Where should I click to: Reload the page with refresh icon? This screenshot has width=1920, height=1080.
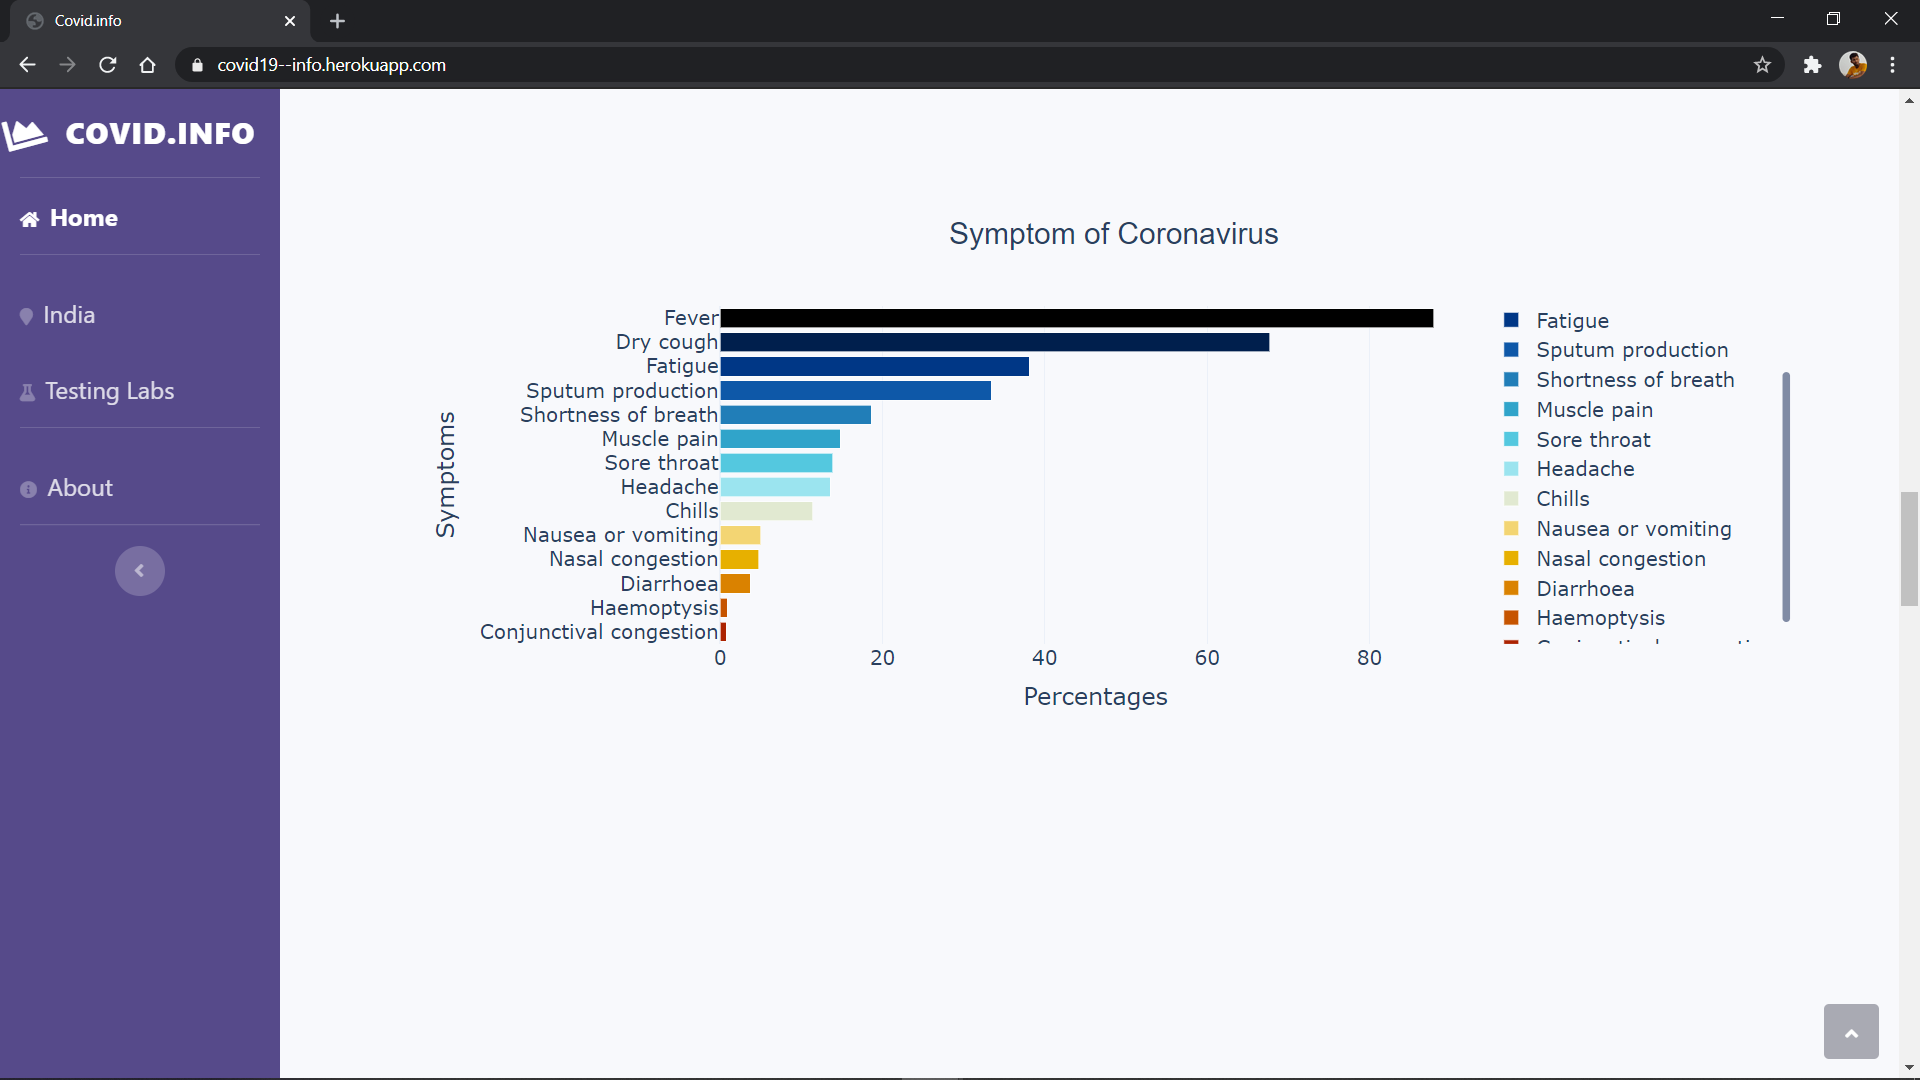click(x=108, y=65)
